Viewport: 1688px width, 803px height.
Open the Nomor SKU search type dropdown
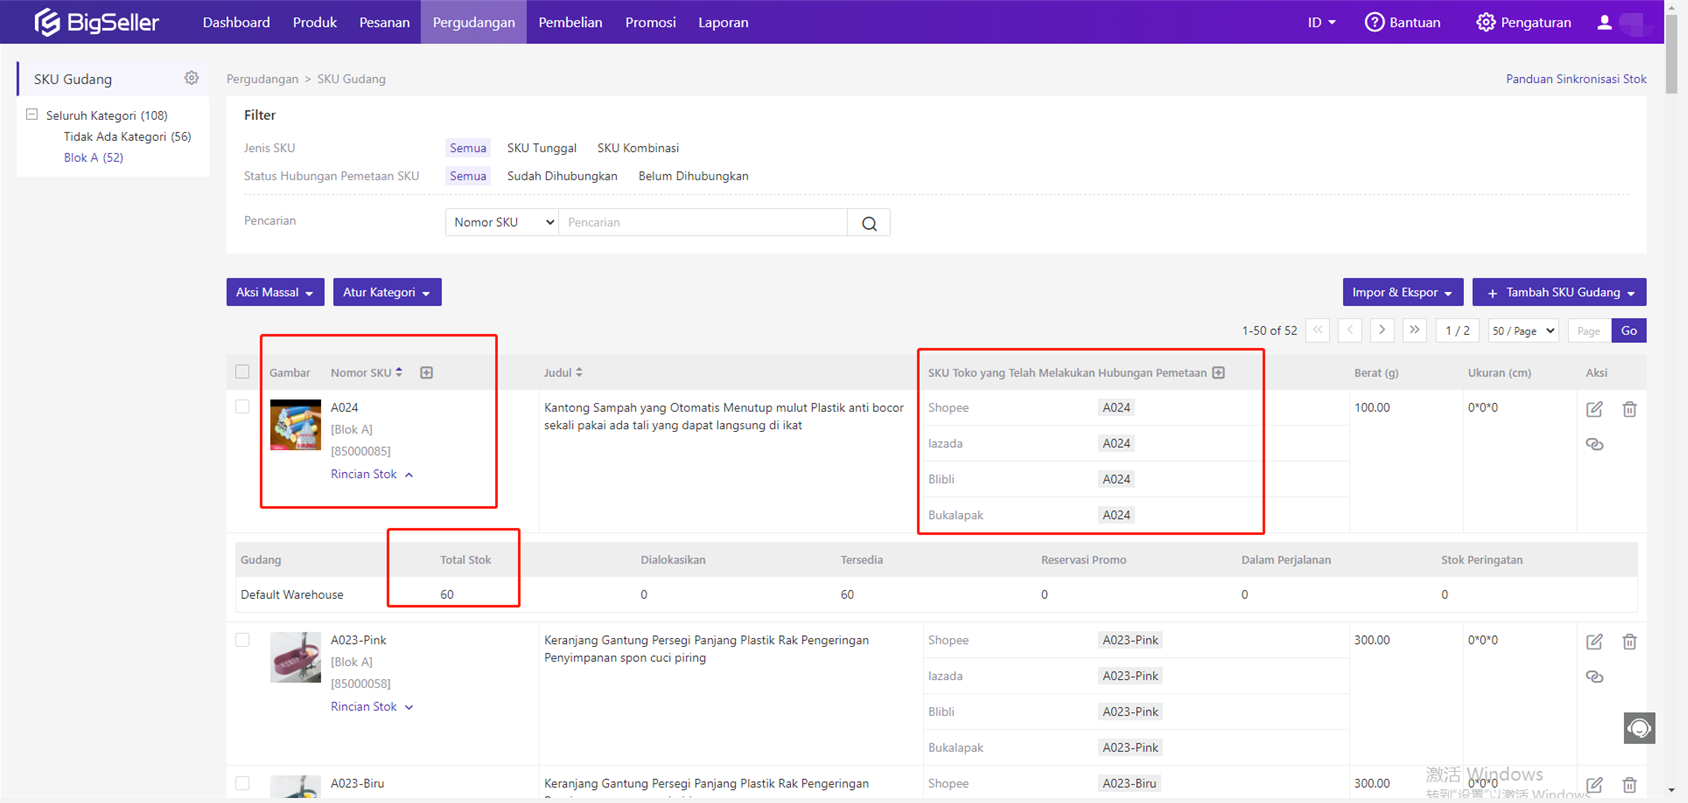(502, 222)
